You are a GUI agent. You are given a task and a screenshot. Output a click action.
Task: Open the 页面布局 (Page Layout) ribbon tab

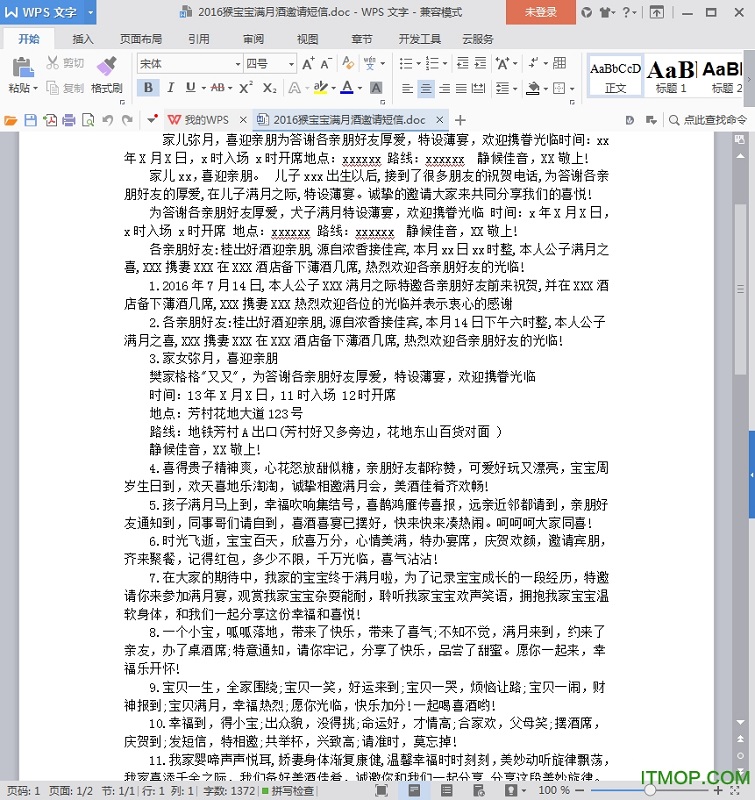tap(140, 39)
